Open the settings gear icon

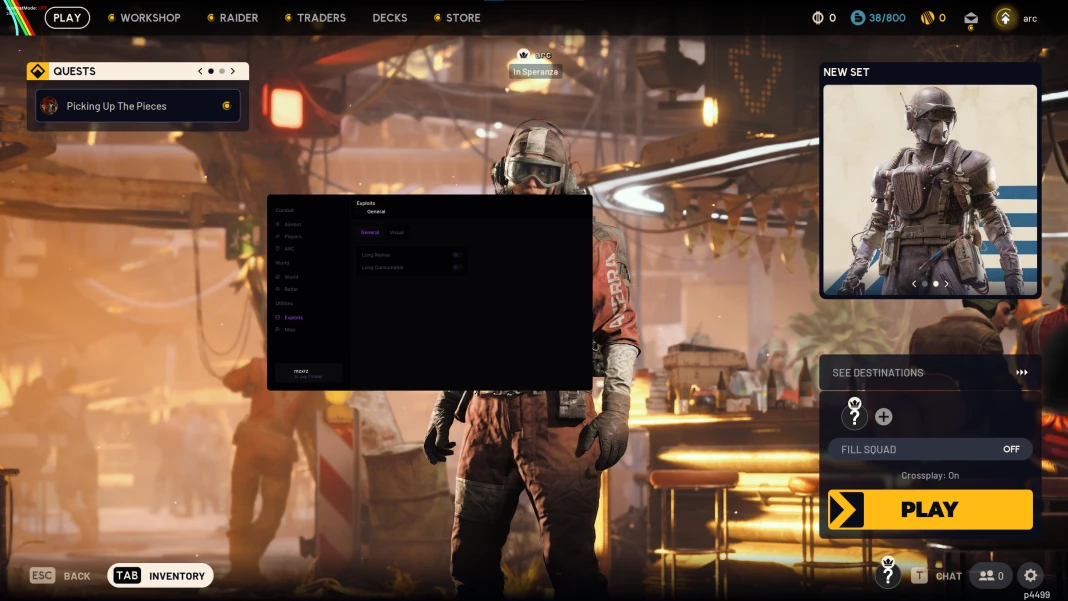[x=1031, y=576]
